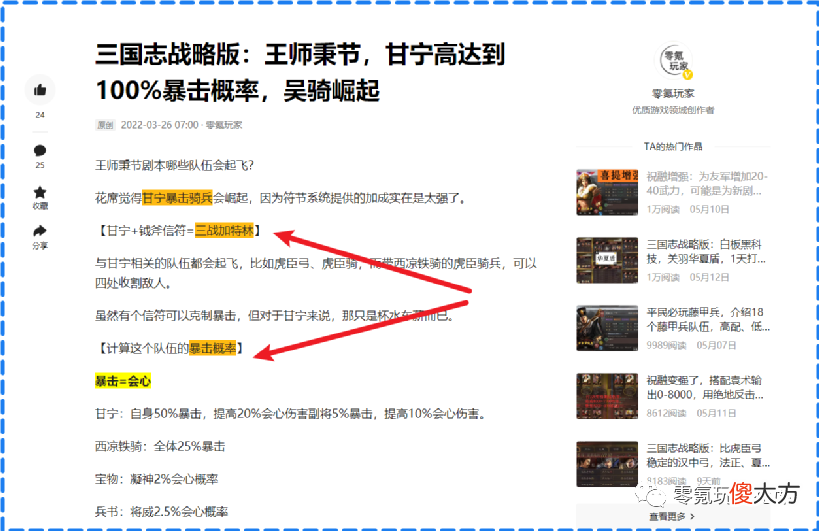Click the star favorite icon
This screenshot has width=819, height=531.
coord(40,192)
